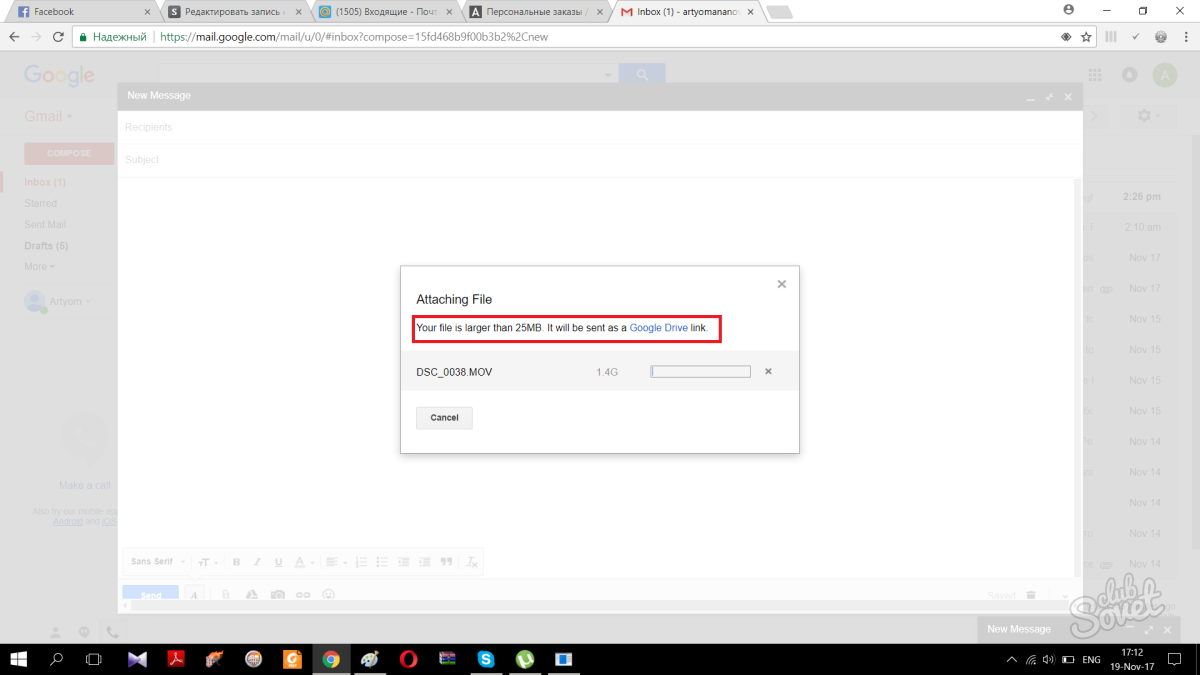Viewport: 1200px width, 675px height.
Task: Toggle bold formatting
Action: [237, 562]
